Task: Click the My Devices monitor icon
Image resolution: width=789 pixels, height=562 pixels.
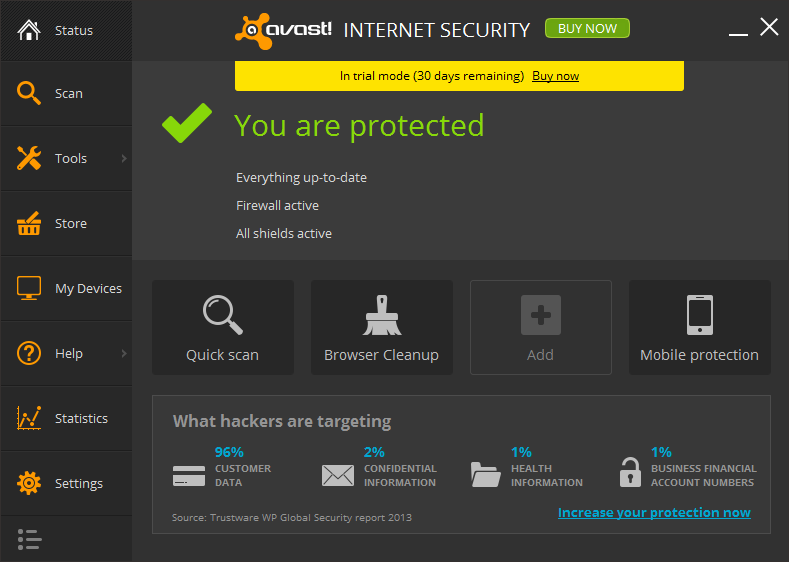Action: 29,288
